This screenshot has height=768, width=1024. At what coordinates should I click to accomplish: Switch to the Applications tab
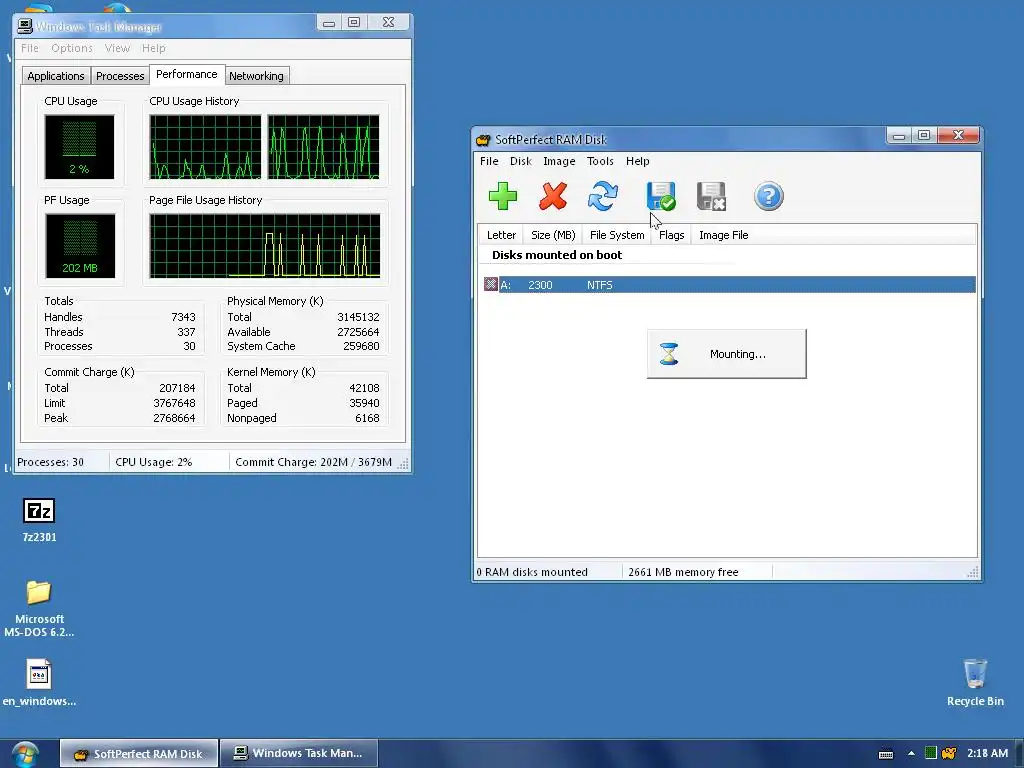click(56, 76)
